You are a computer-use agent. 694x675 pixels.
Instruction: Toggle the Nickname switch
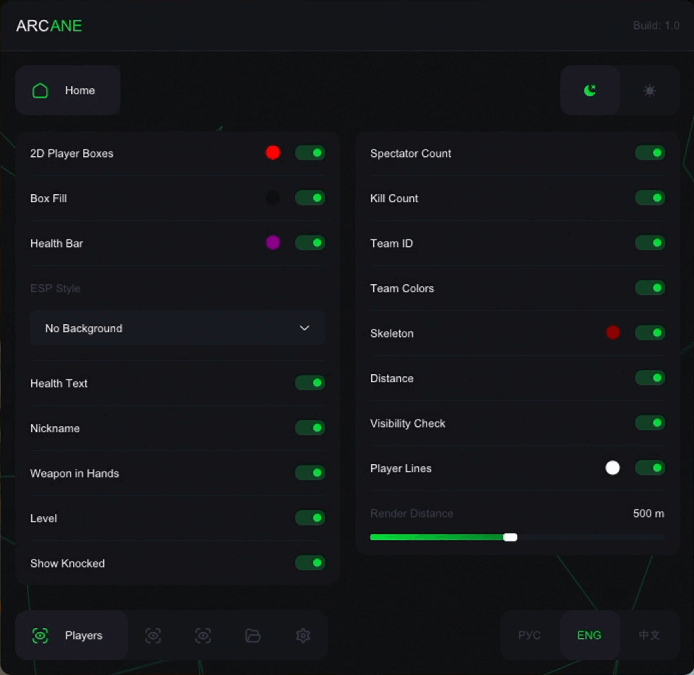tap(310, 428)
